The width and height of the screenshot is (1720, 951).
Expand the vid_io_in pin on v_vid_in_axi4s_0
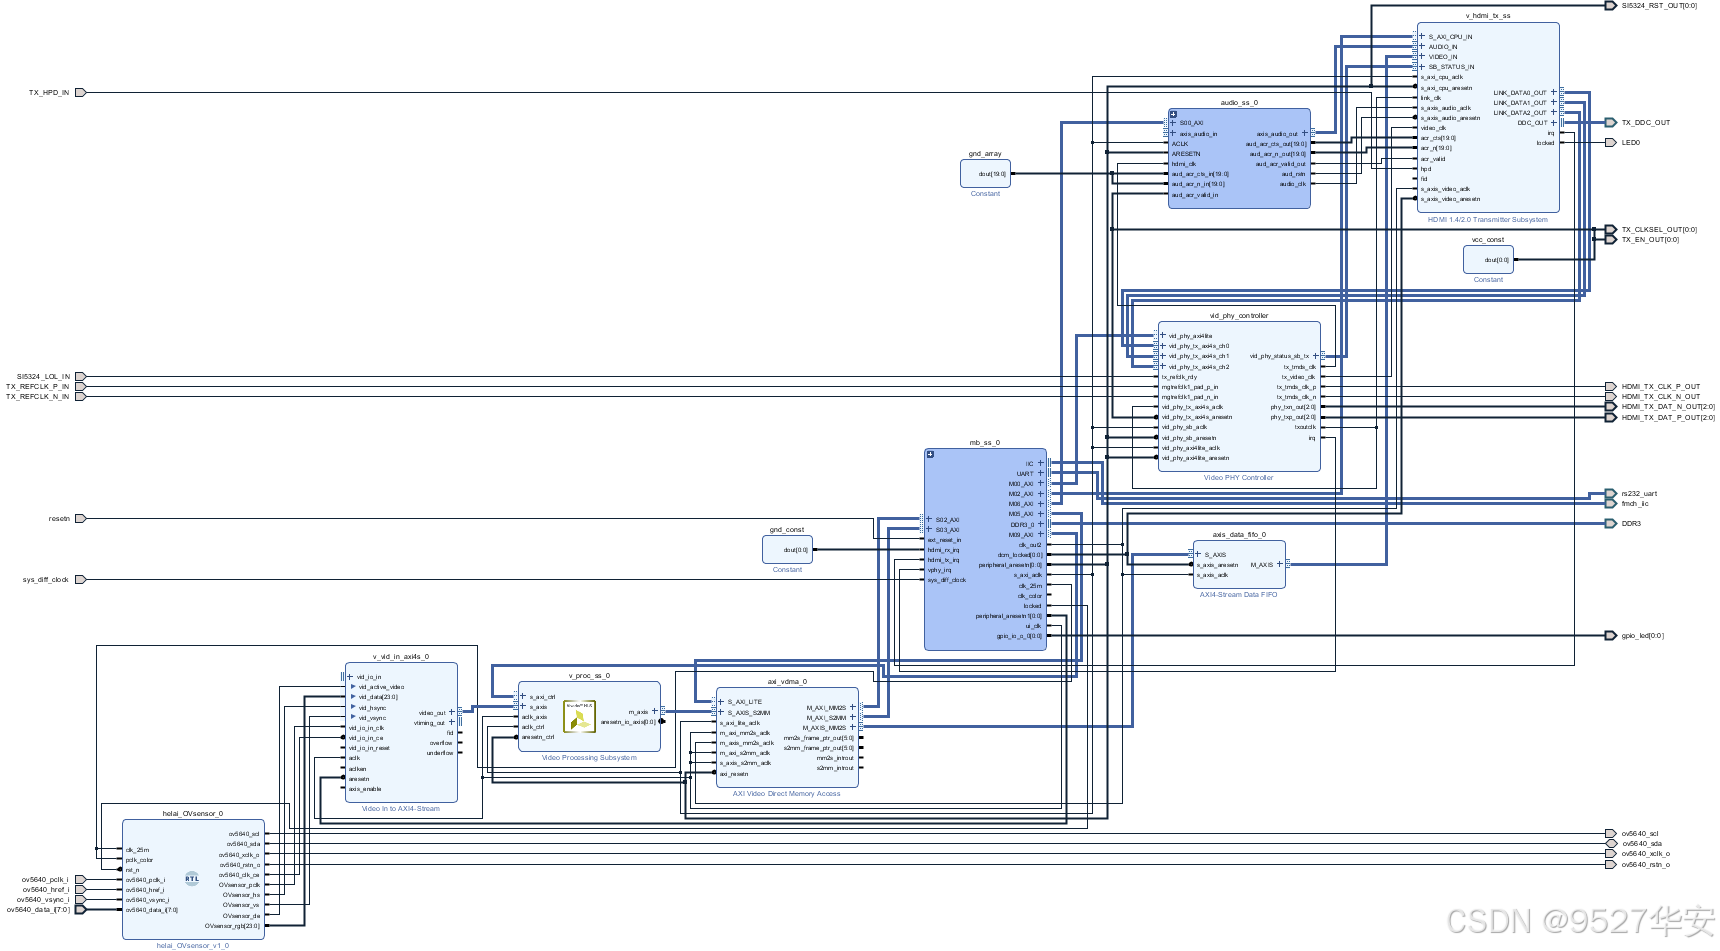click(x=350, y=677)
